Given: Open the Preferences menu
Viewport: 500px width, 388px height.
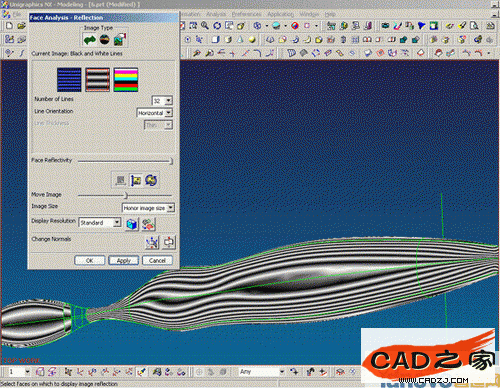Looking at the screenshot, I should [246, 14].
